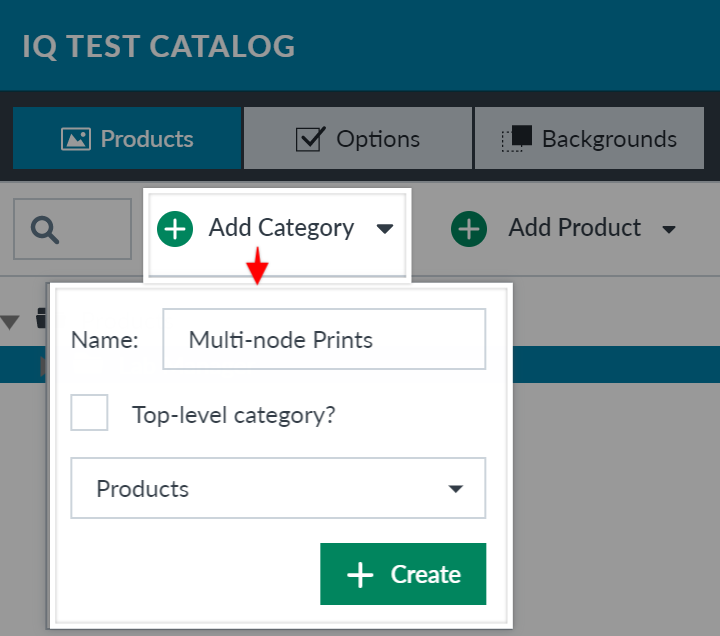This screenshot has width=720, height=636.
Task: Switch to the Options tab
Action: coord(358,138)
